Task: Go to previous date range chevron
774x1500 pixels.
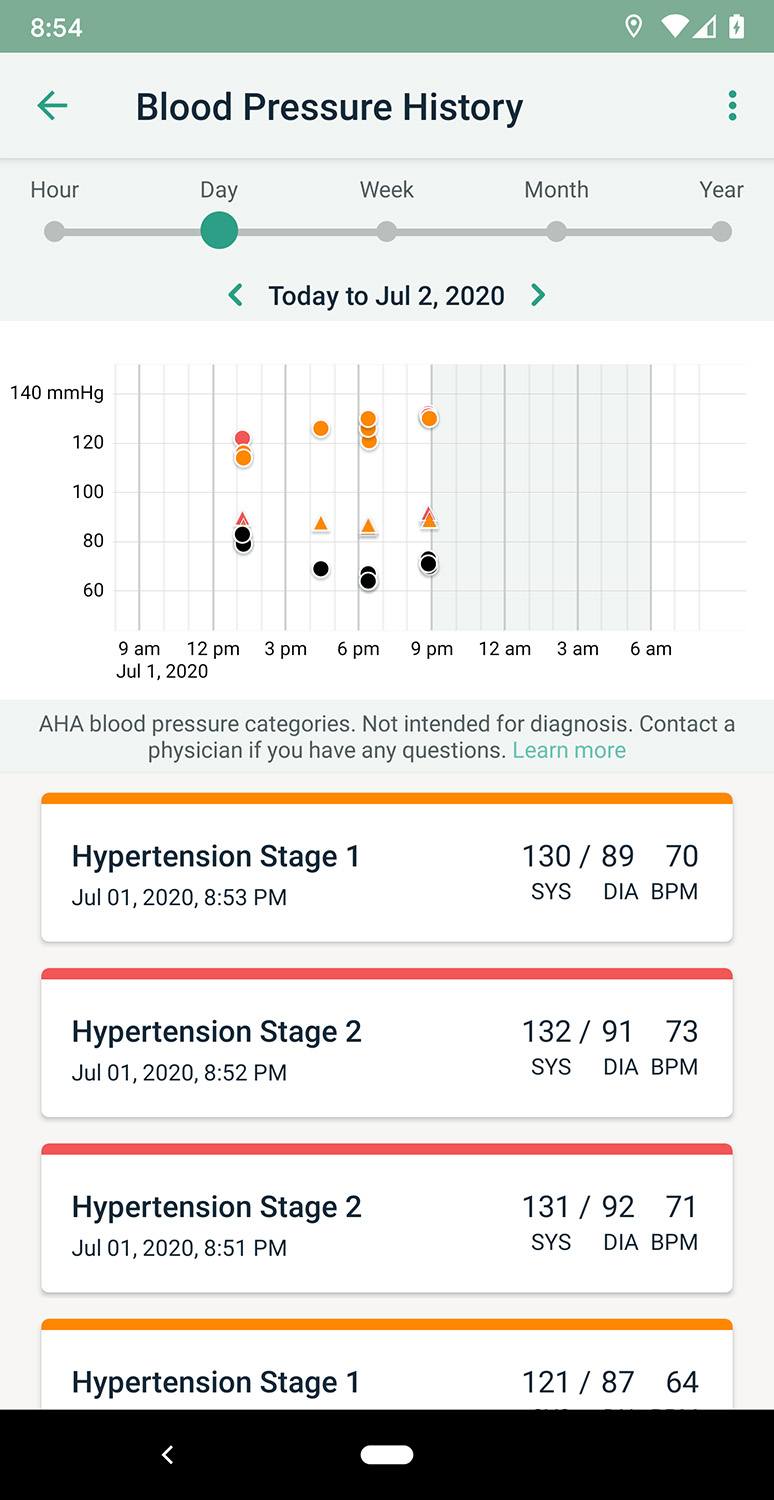Action: 235,295
